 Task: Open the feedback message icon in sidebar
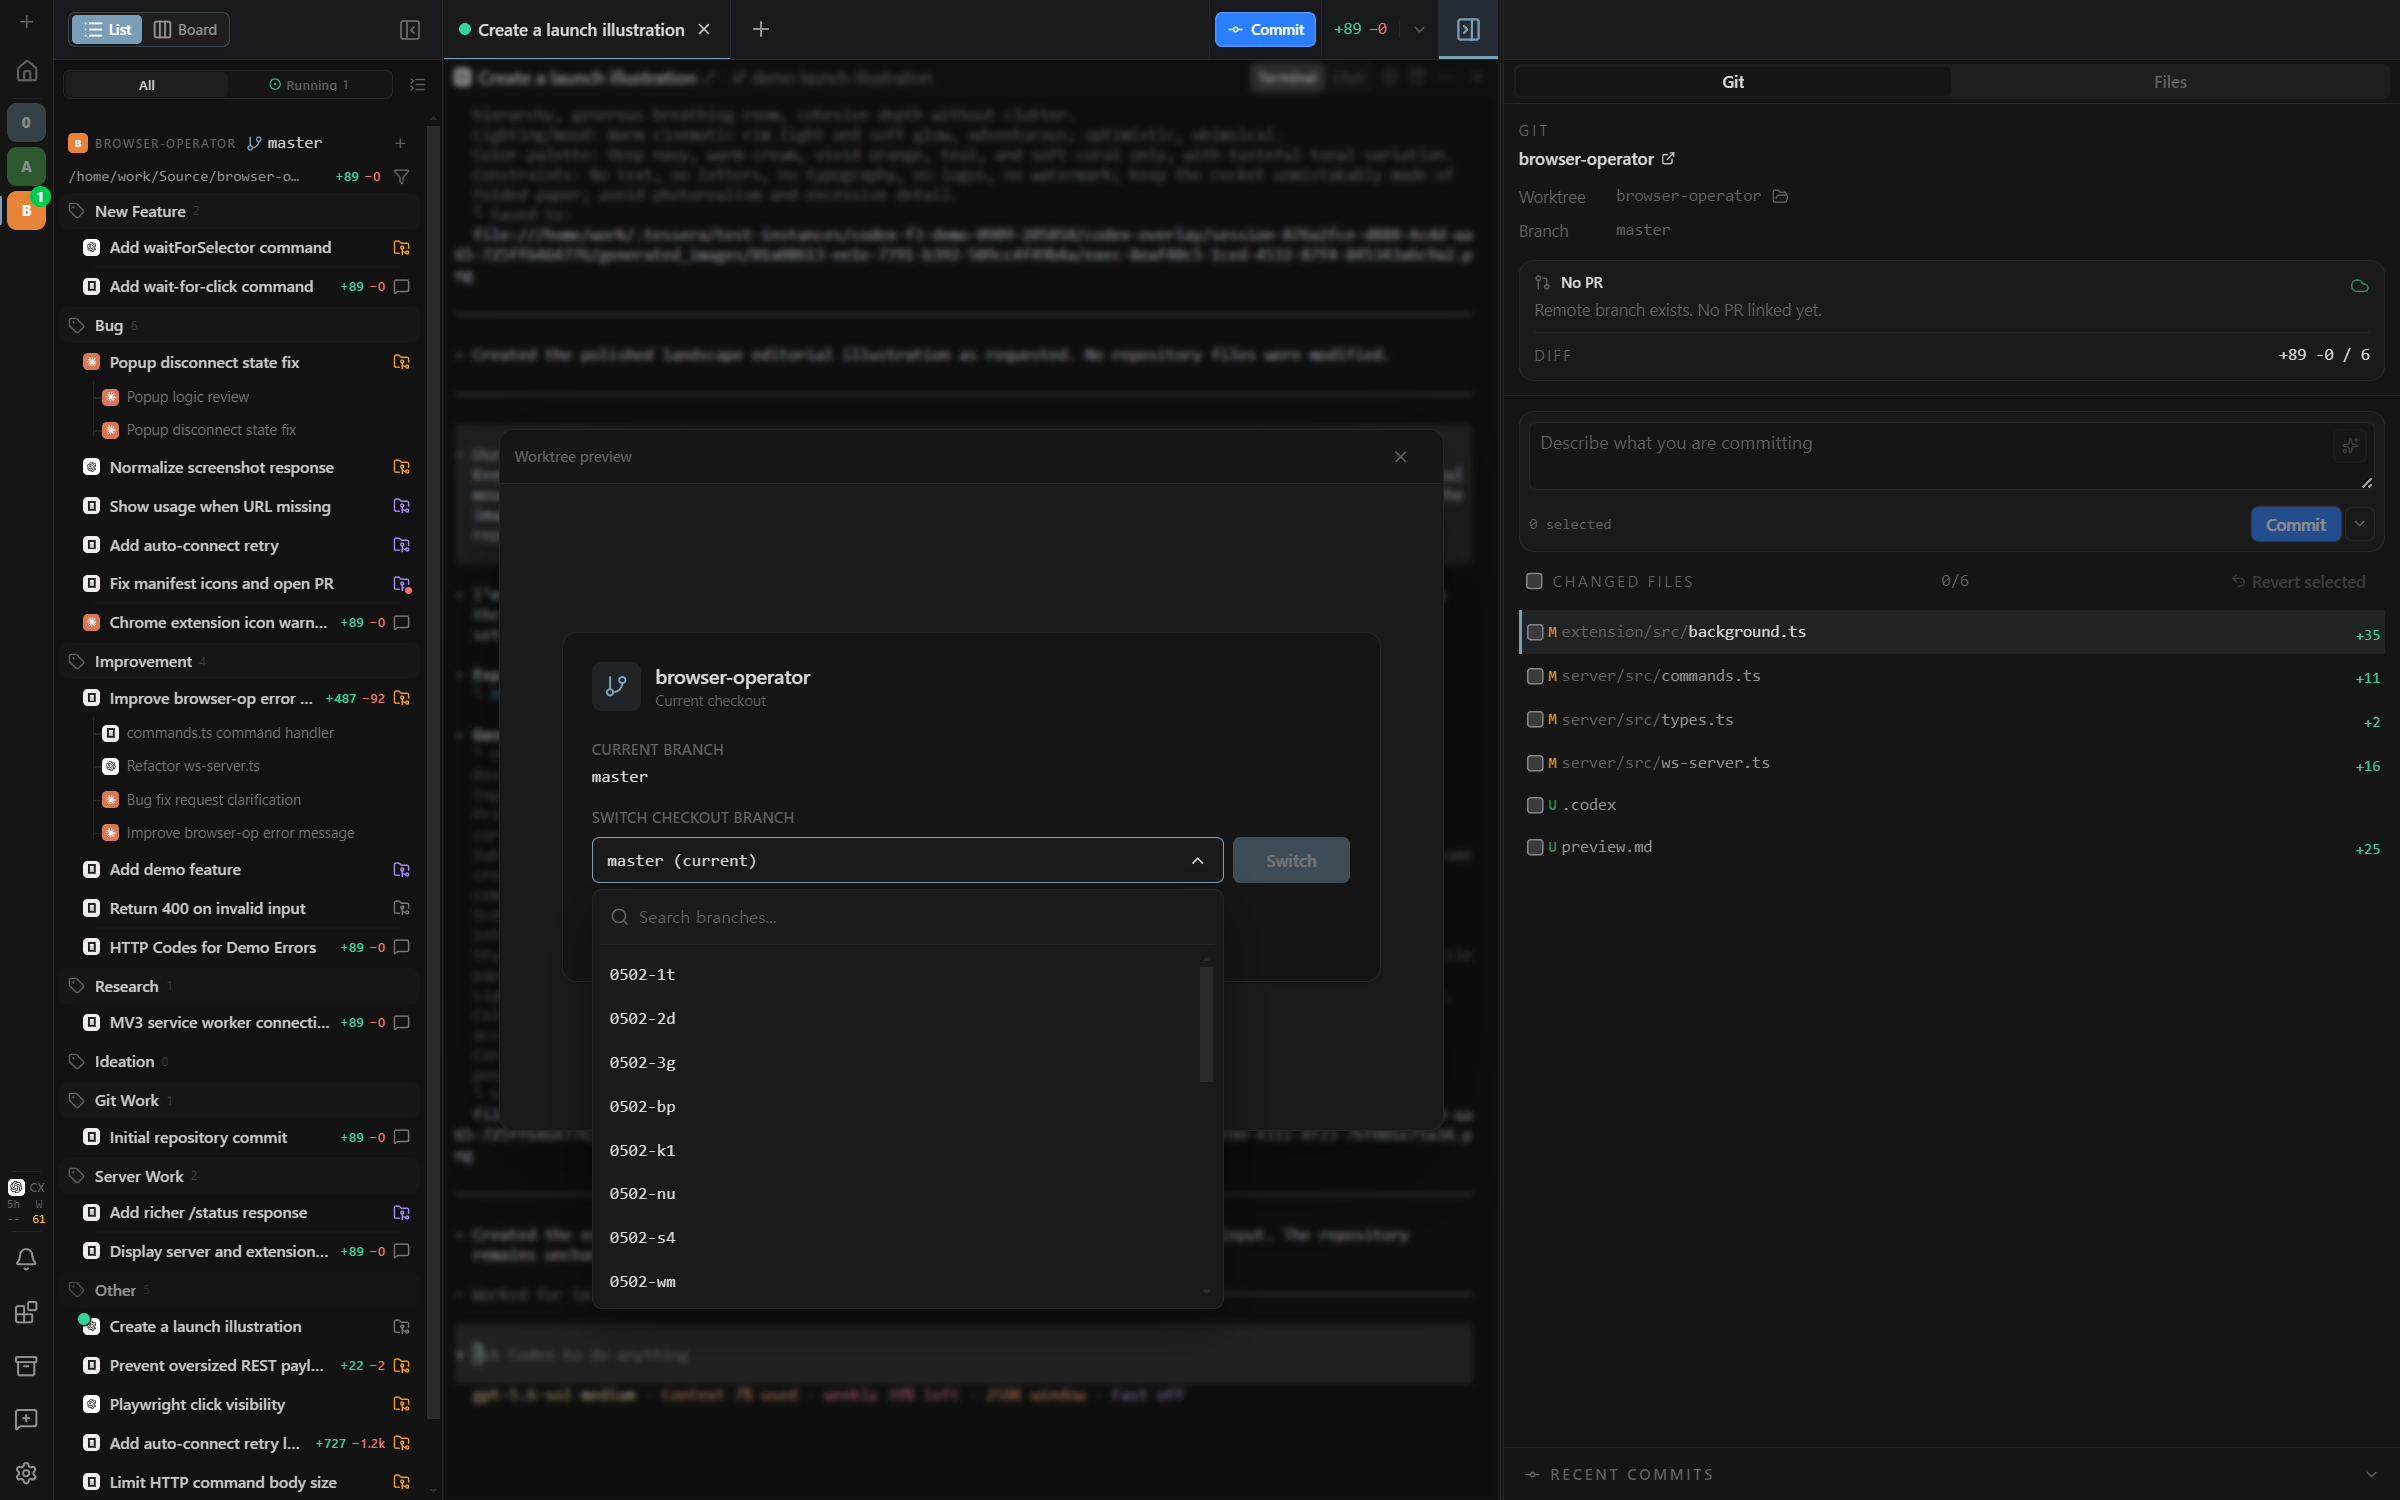click(x=27, y=1419)
